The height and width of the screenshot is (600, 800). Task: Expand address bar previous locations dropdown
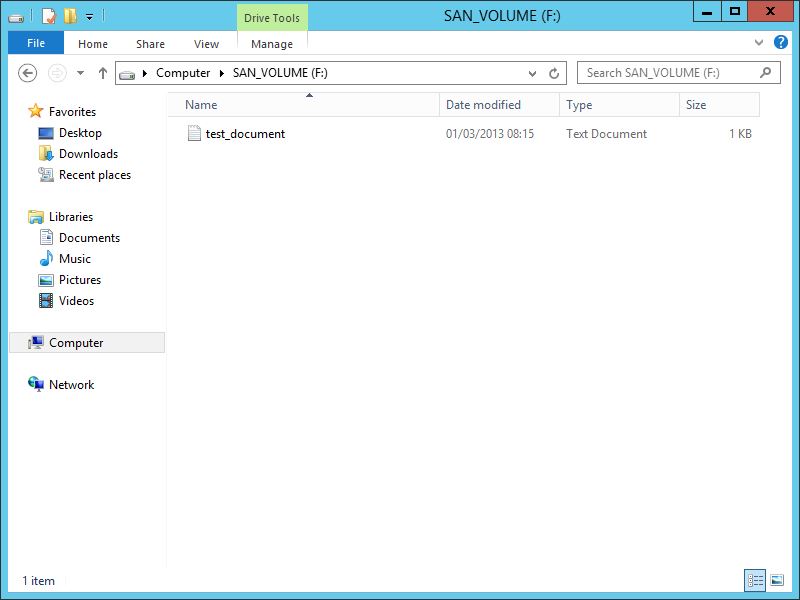click(533, 73)
